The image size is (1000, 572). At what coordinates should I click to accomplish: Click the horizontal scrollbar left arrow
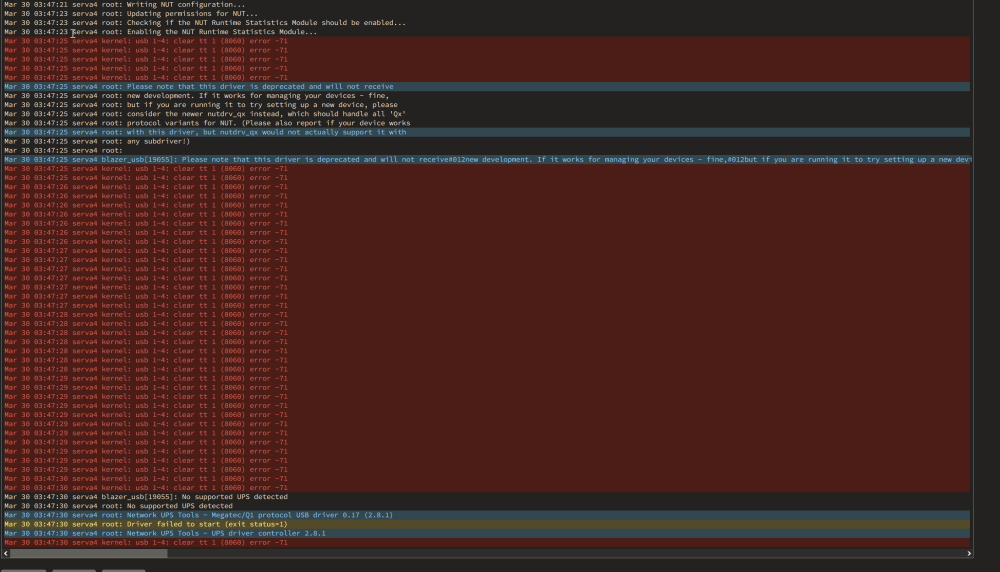(6, 554)
